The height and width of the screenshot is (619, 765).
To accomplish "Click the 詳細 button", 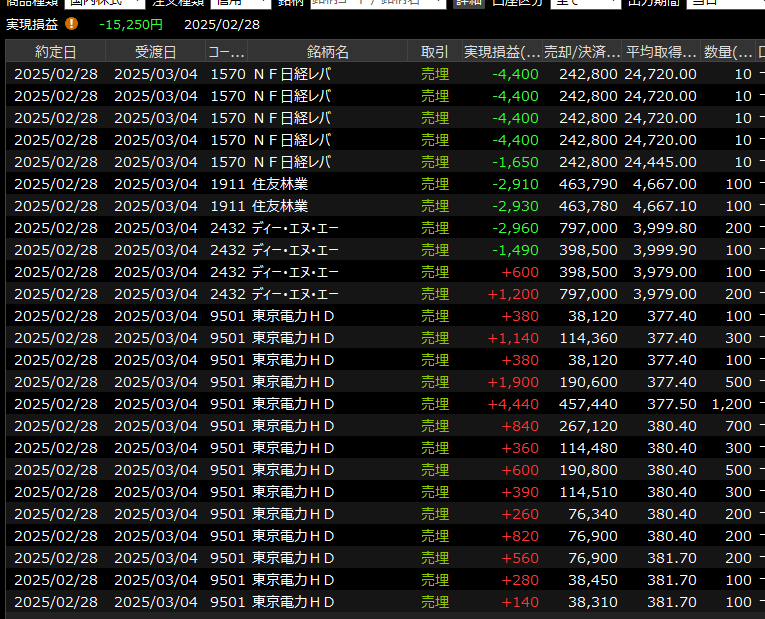I will pos(467,3).
